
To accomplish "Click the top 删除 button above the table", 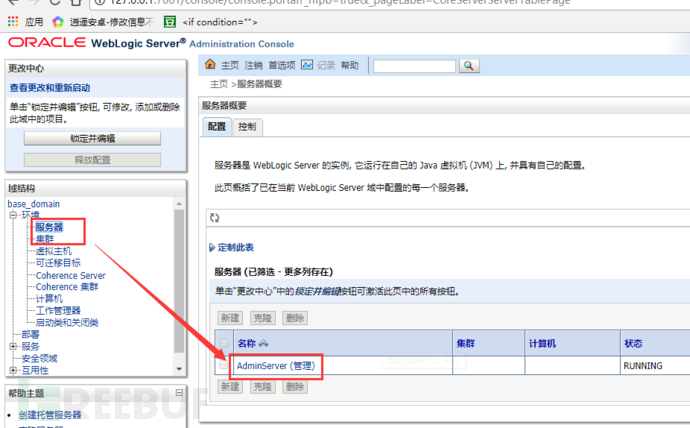I will point(295,318).
